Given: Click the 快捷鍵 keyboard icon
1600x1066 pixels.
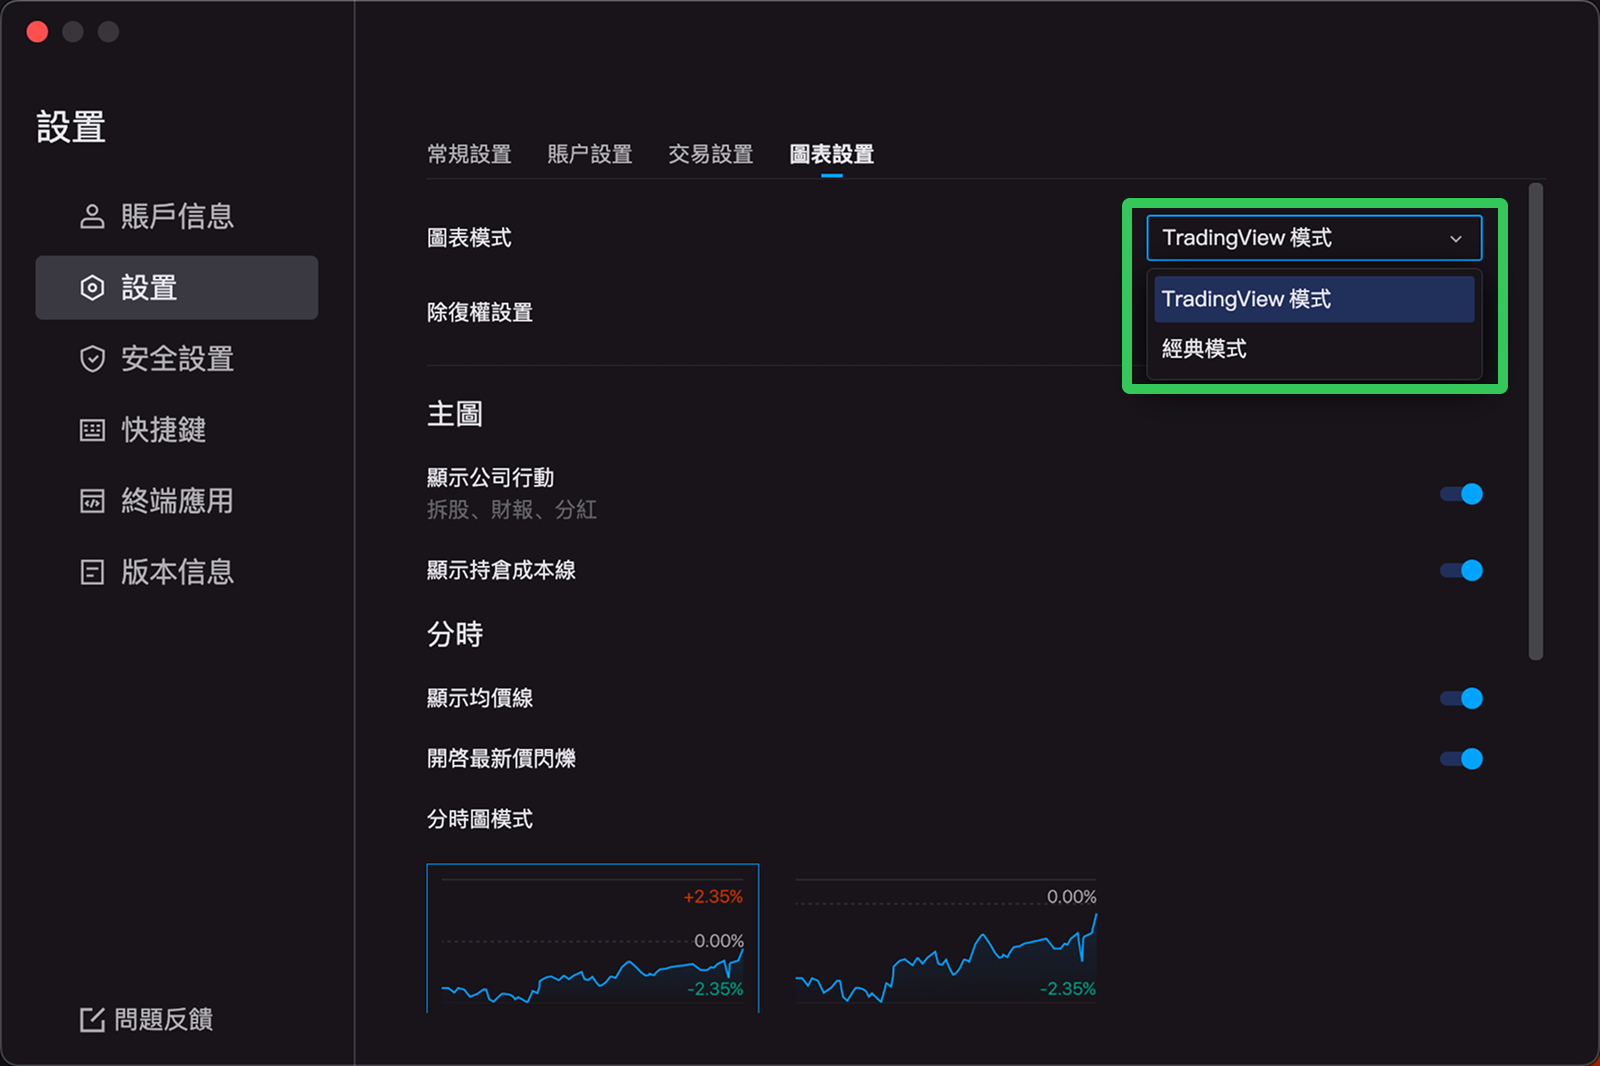Looking at the screenshot, I should click(x=92, y=430).
